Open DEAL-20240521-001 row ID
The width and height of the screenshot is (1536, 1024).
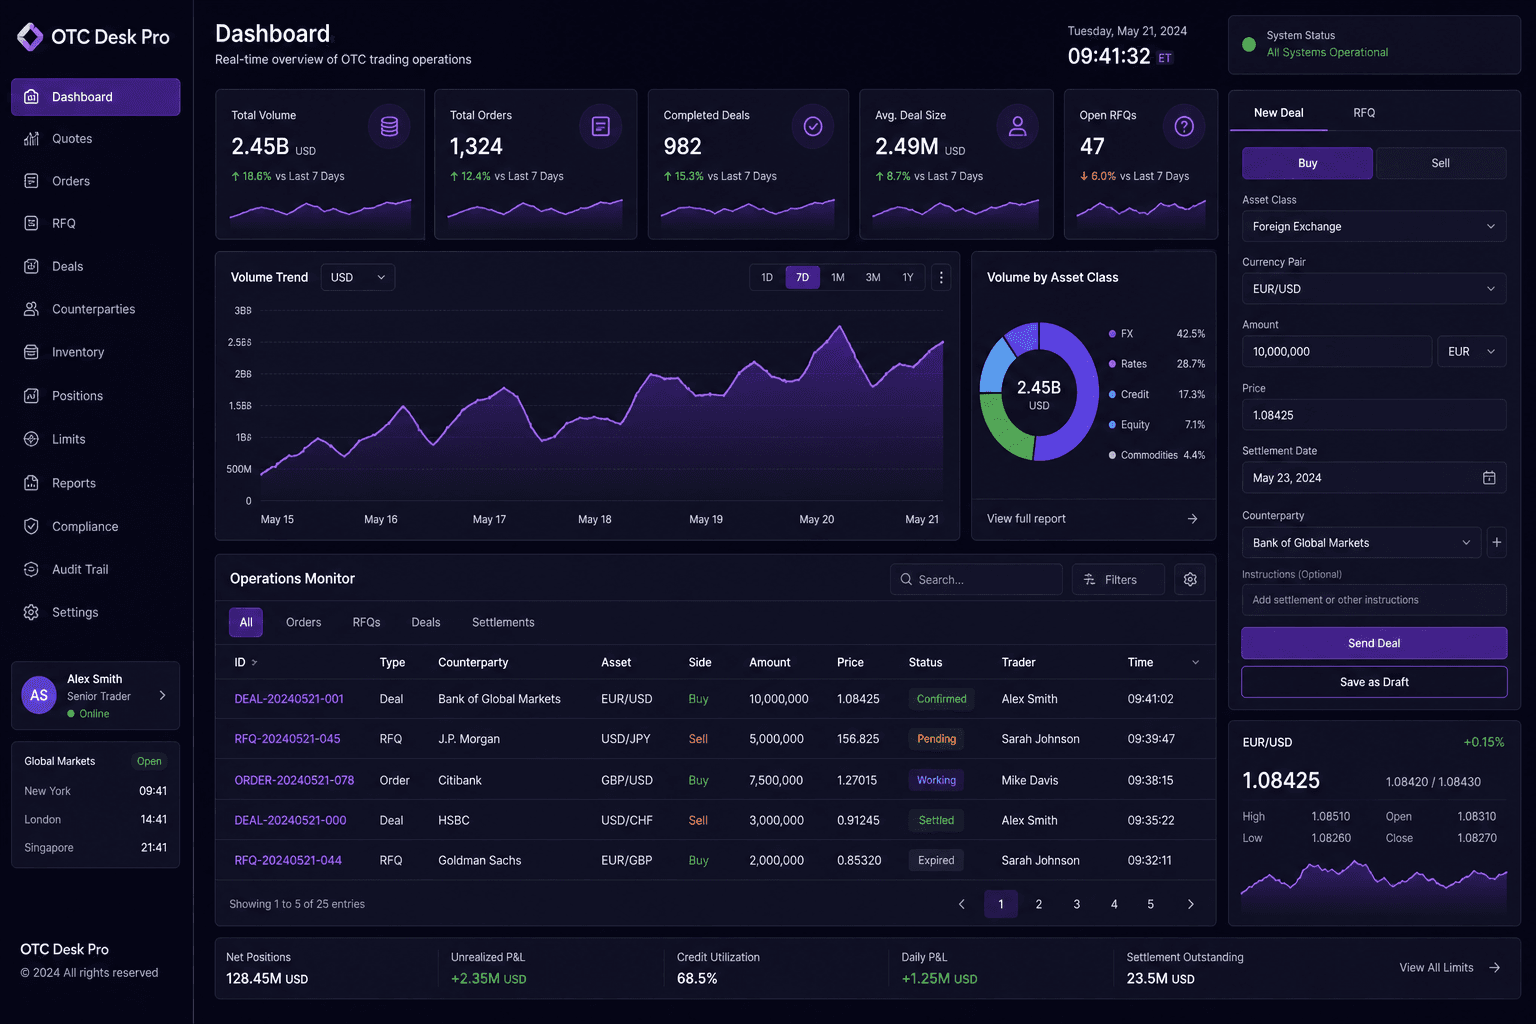289,699
